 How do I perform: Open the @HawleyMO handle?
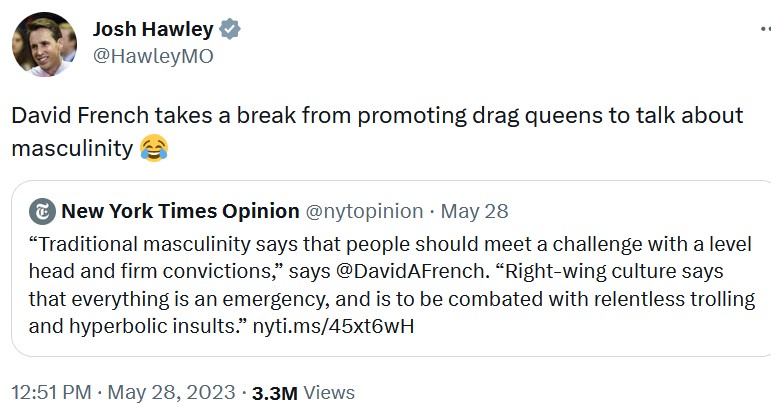pos(153,56)
